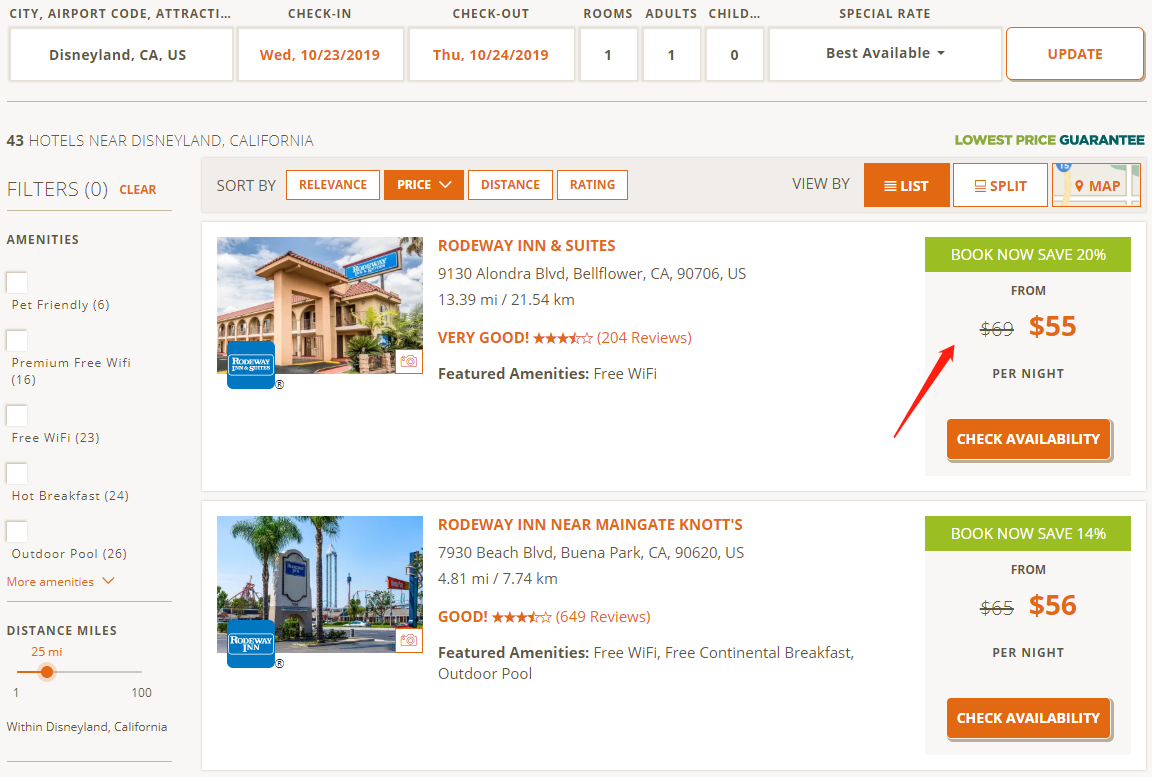Screen dimensions: 1152x777
Task: Open photo gallery icon on Maingate Knott's image
Action: (408, 640)
